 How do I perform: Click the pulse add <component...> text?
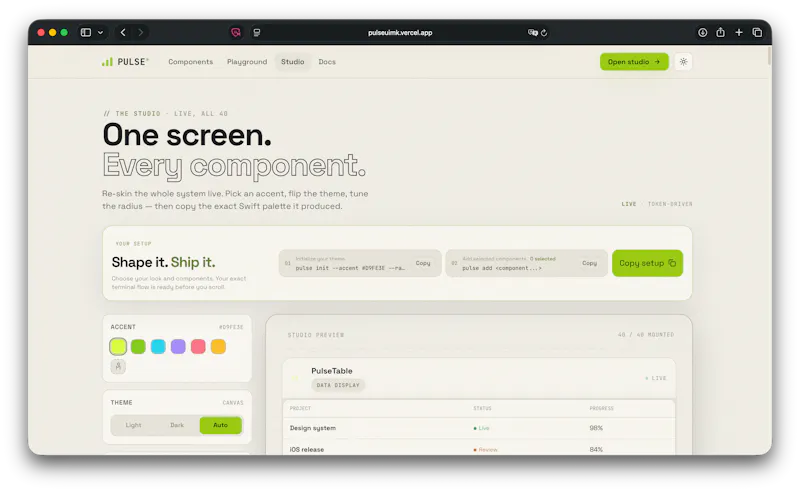(x=502, y=268)
